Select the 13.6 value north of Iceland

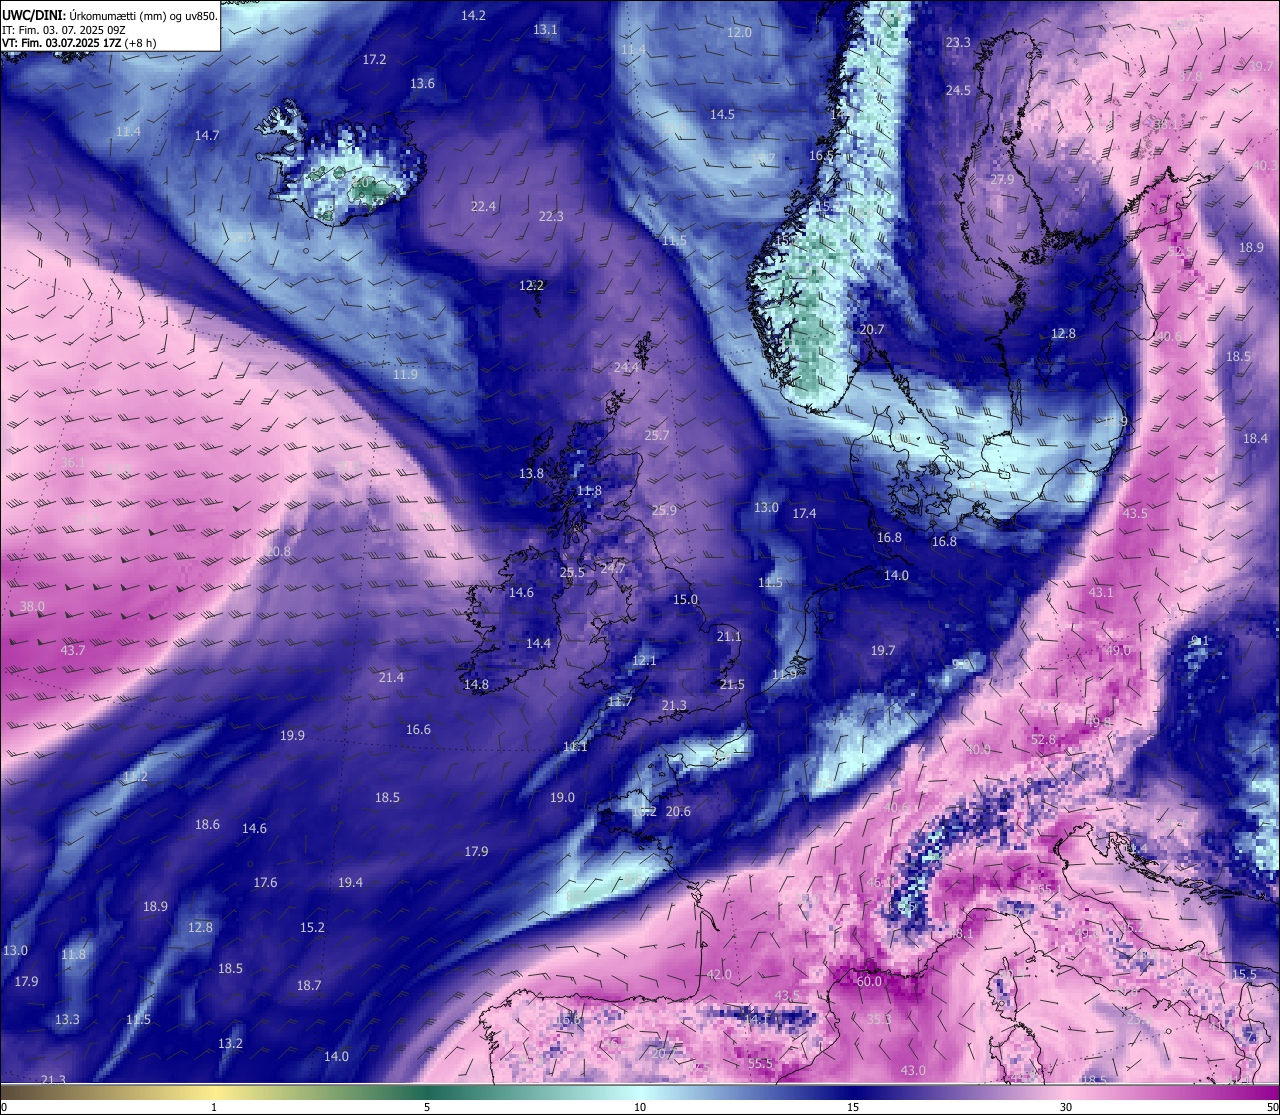422,83
